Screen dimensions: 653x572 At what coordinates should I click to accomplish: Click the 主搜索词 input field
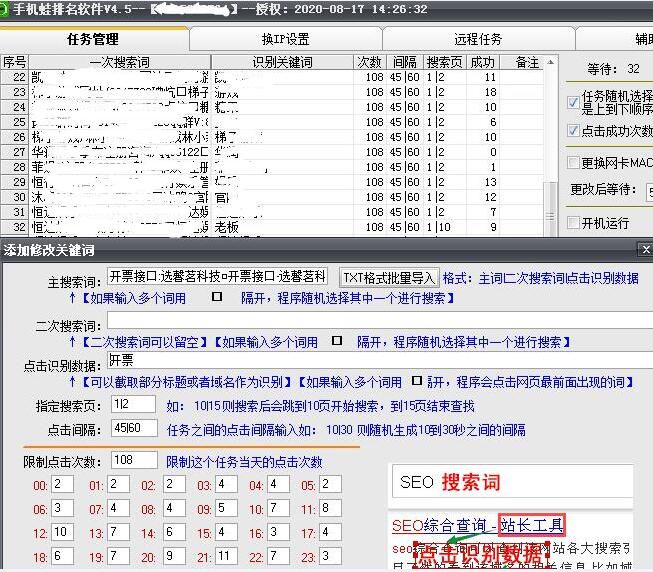(x=217, y=277)
